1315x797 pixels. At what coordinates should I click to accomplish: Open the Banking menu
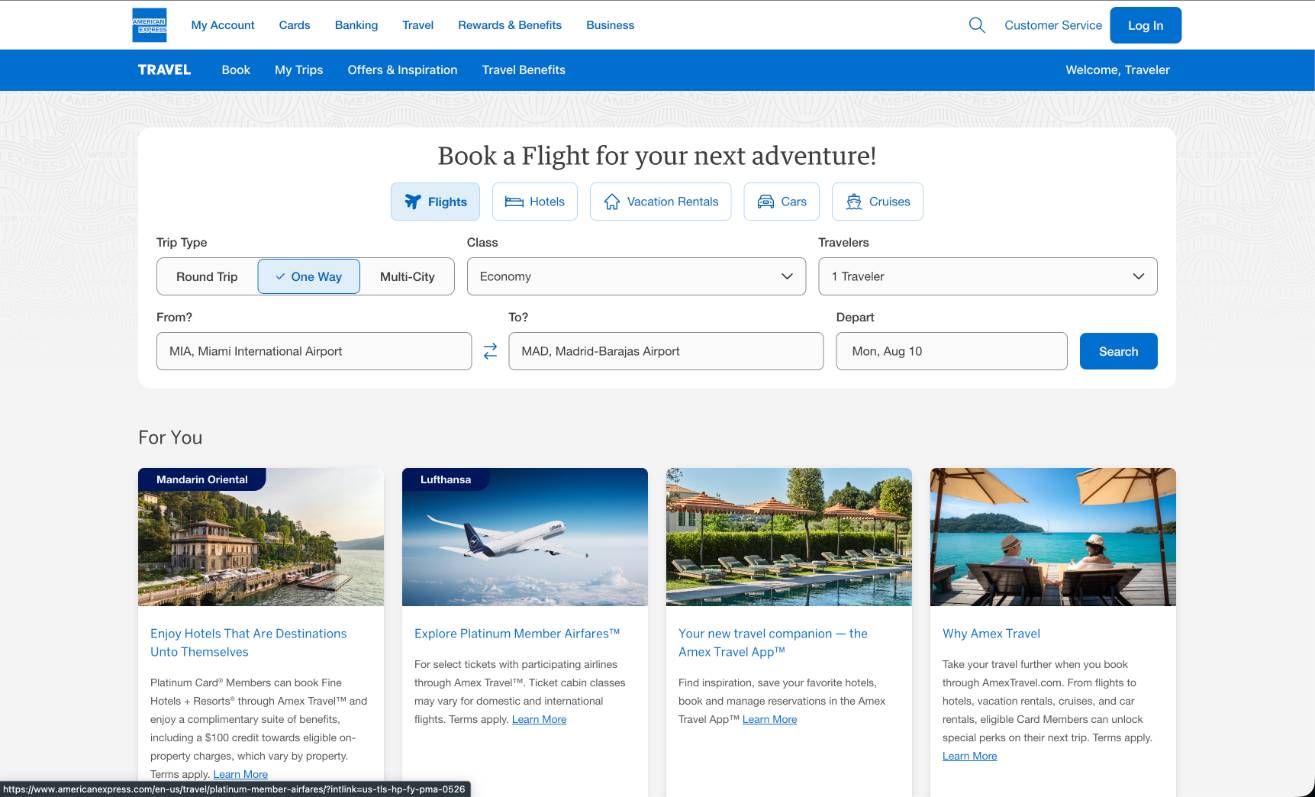coord(356,25)
